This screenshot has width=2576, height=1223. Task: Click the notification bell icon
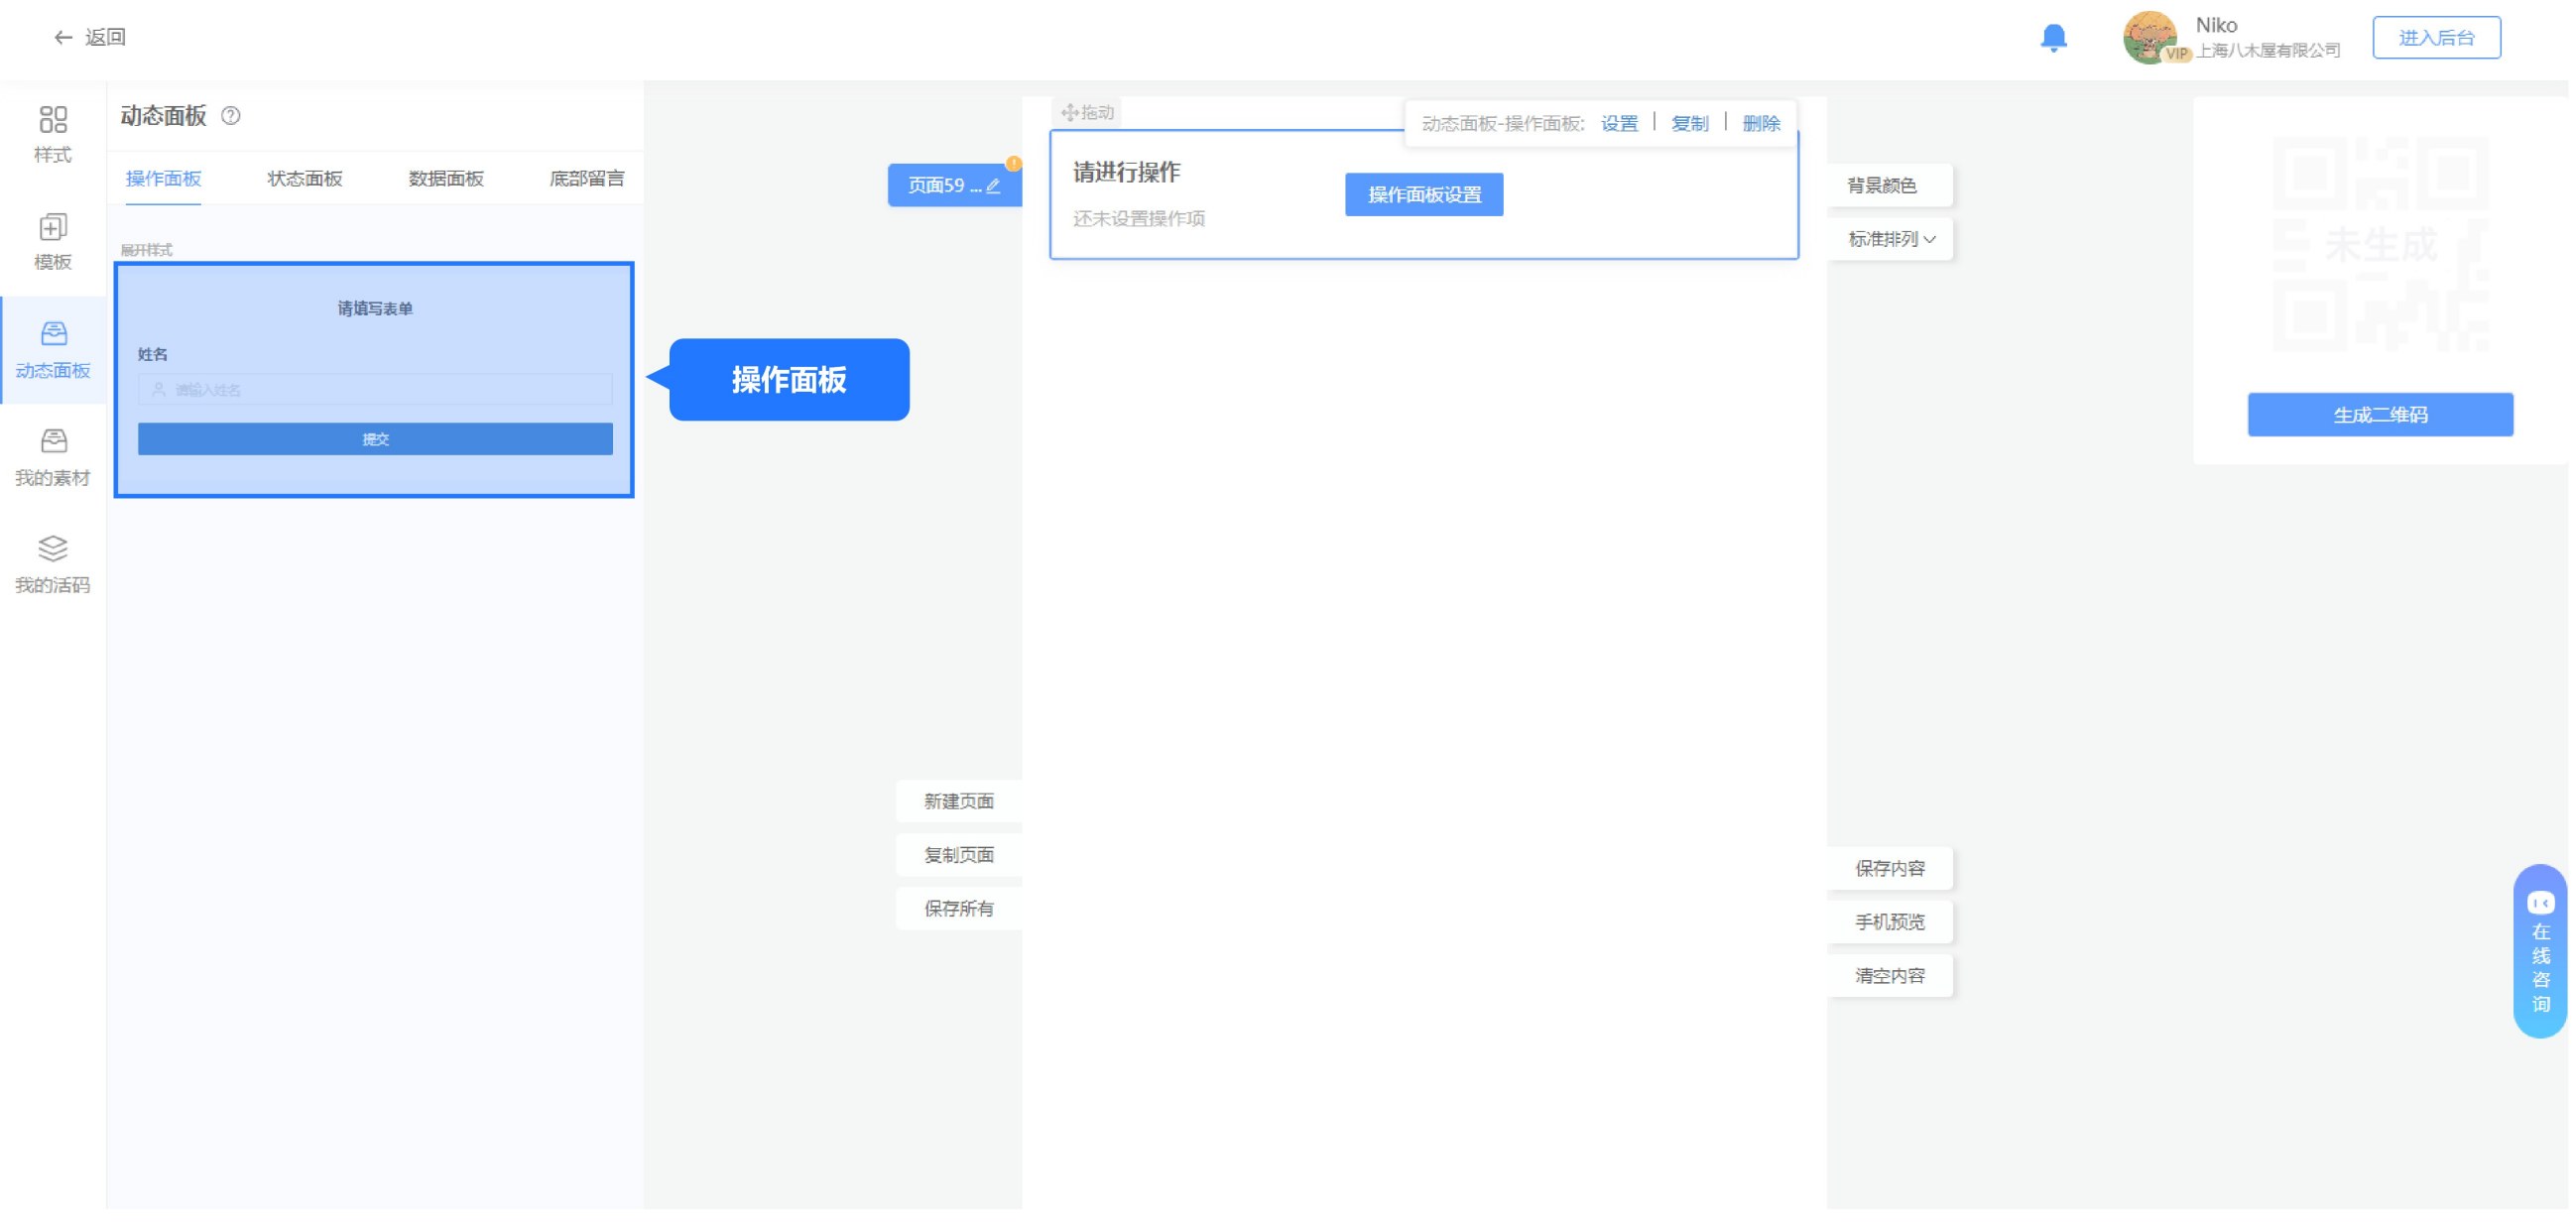click(x=2053, y=38)
